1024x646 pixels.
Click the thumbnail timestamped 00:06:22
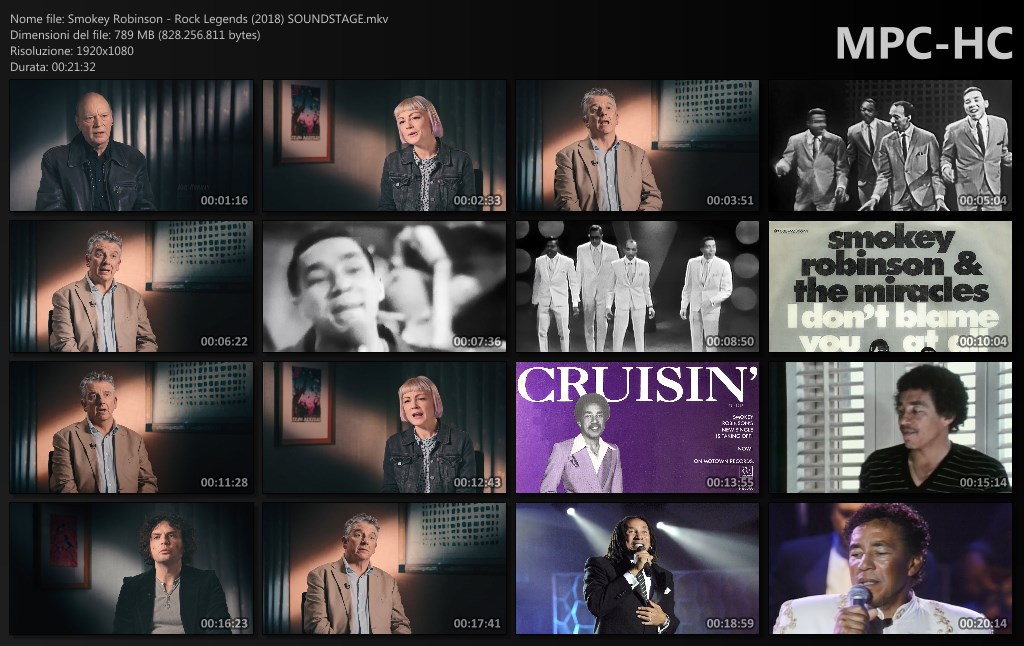click(x=131, y=287)
